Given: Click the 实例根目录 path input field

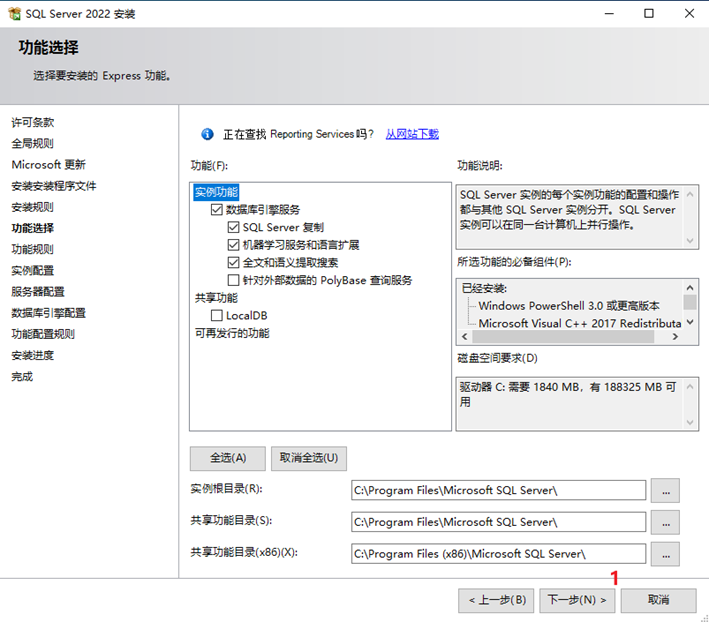Looking at the screenshot, I should pos(498,490).
